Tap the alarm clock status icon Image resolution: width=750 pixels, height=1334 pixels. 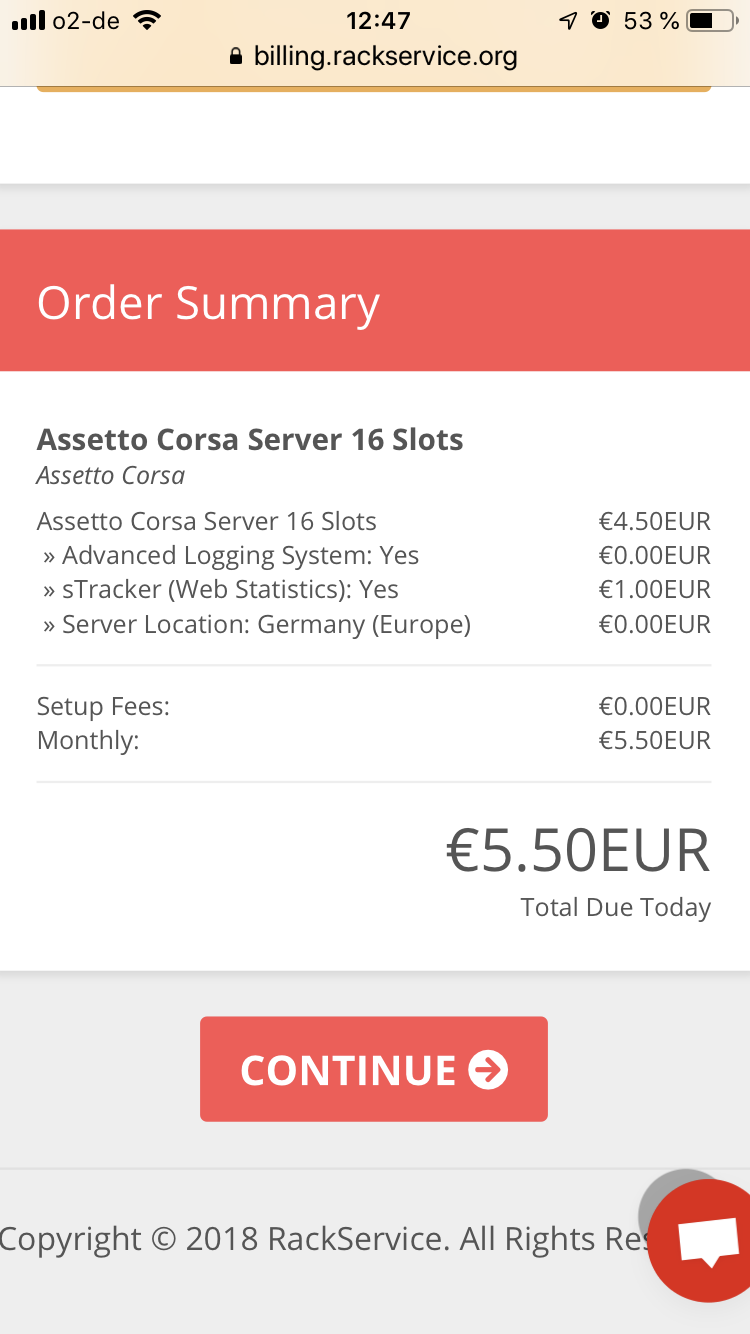click(x=600, y=20)
